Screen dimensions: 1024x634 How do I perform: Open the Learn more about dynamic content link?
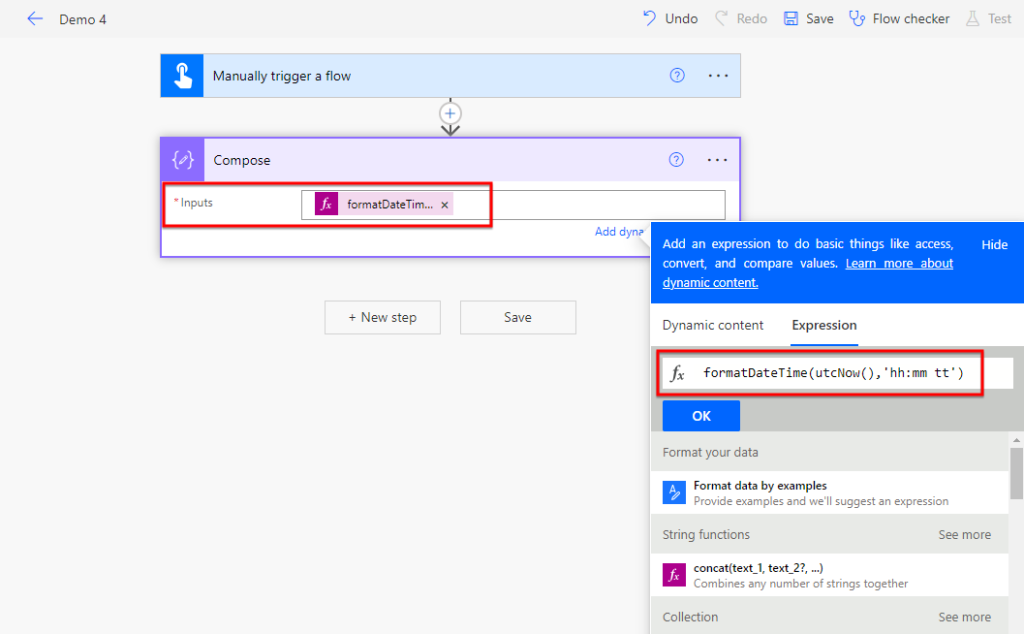pyautogui.click(x=808, y=273)
